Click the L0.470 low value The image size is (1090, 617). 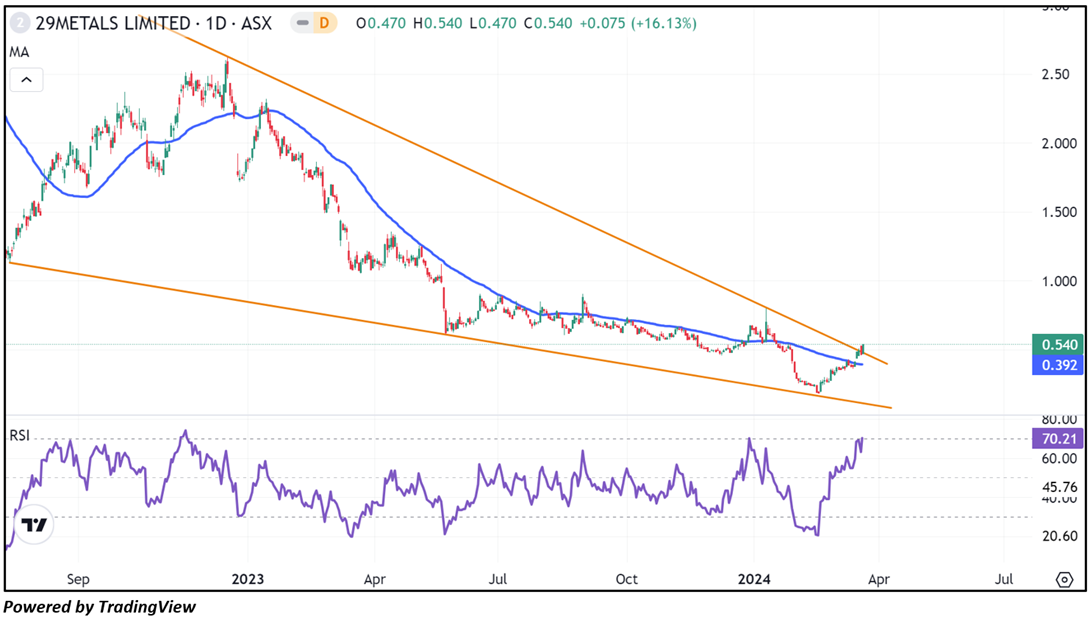[493, 23]
